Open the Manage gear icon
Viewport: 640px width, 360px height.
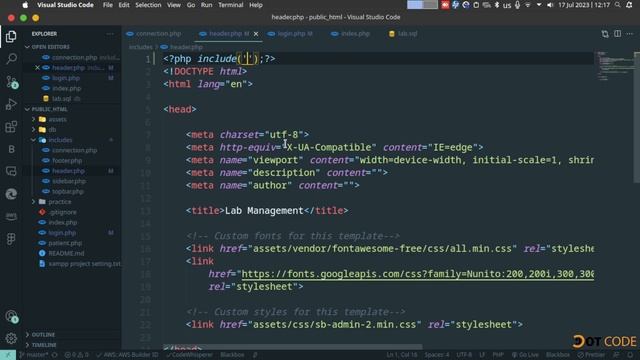click(x=11, y=338)
